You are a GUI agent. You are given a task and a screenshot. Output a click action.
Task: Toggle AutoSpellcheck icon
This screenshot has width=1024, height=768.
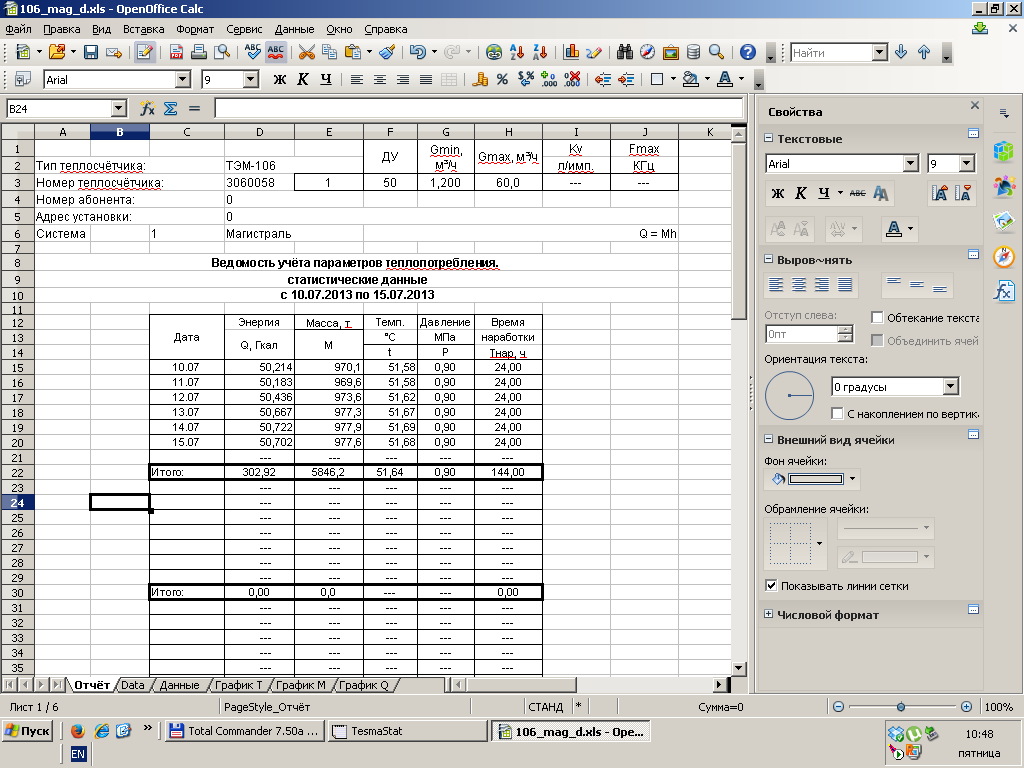tap(276, 52)
